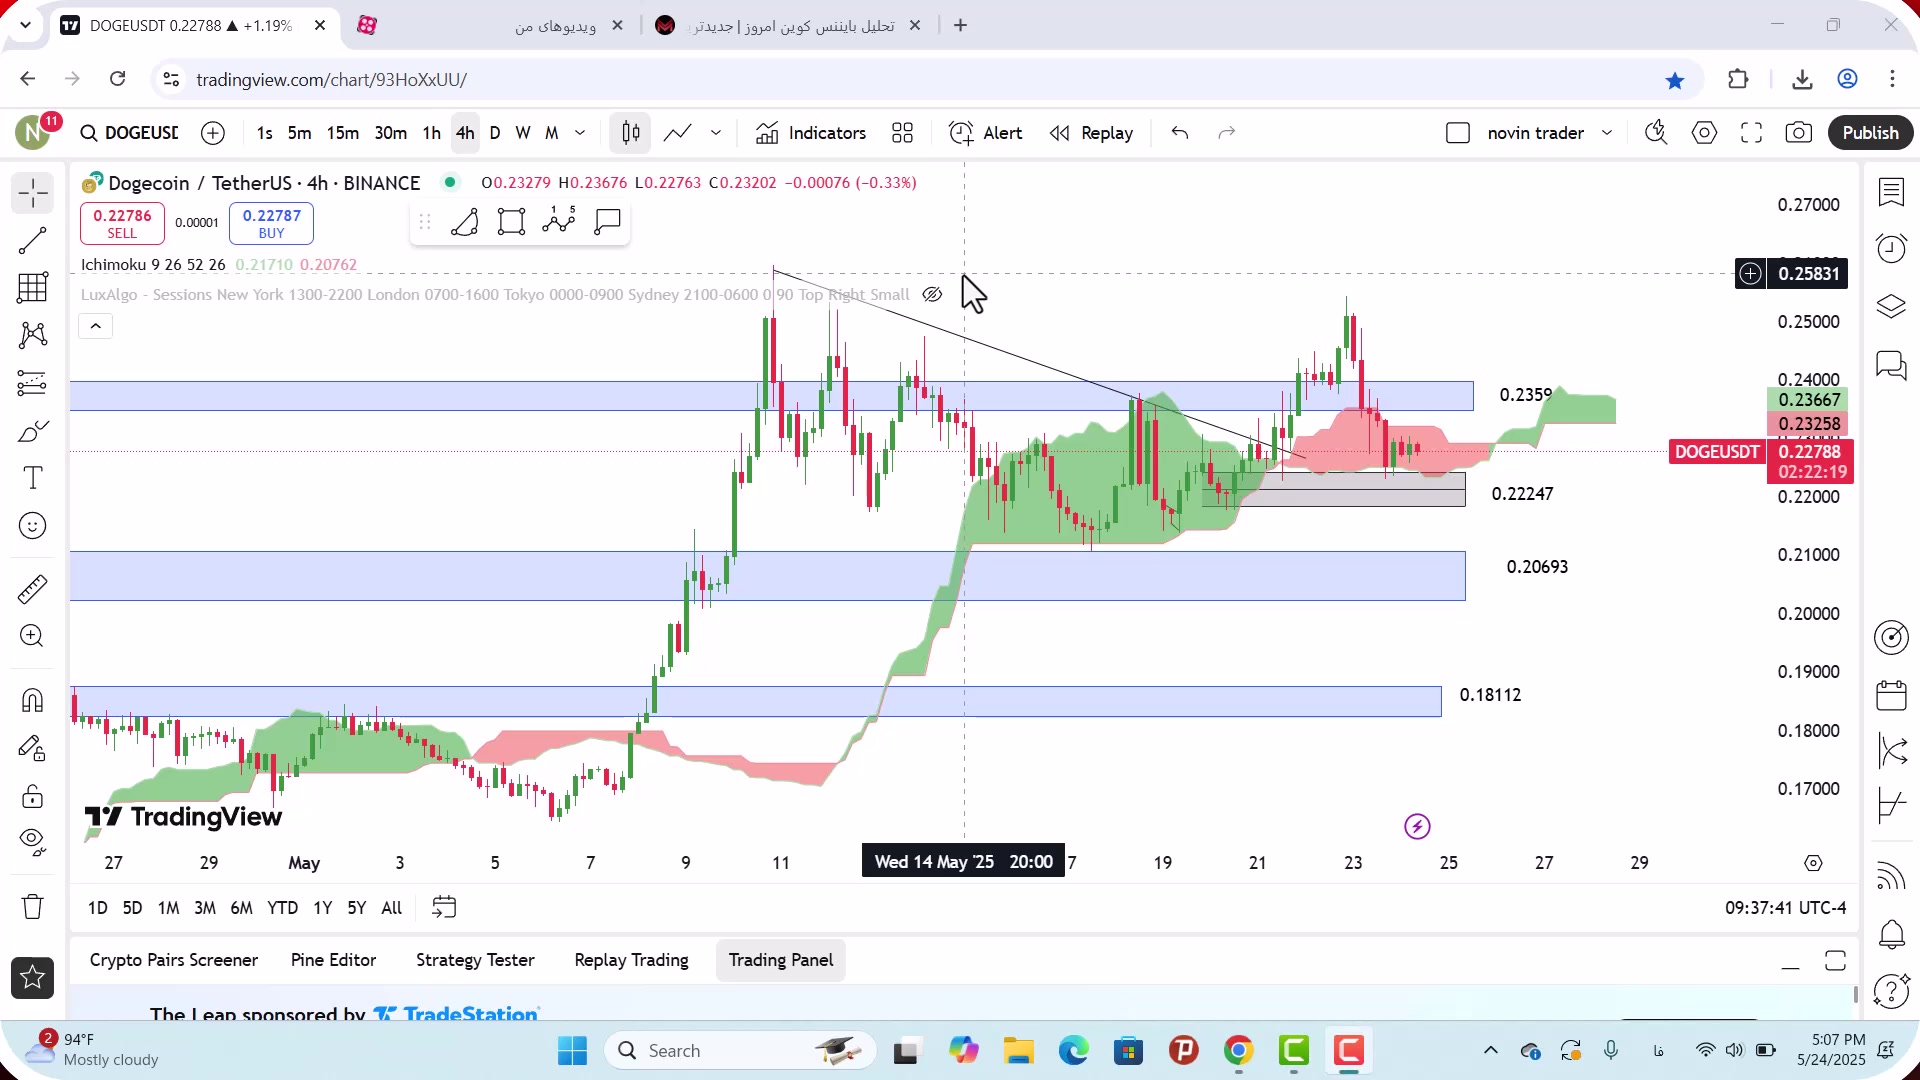Open the indicator templates grid
Viewport: 1920px width, 1080px height.
pyautogui.click(x=903, y=133)
